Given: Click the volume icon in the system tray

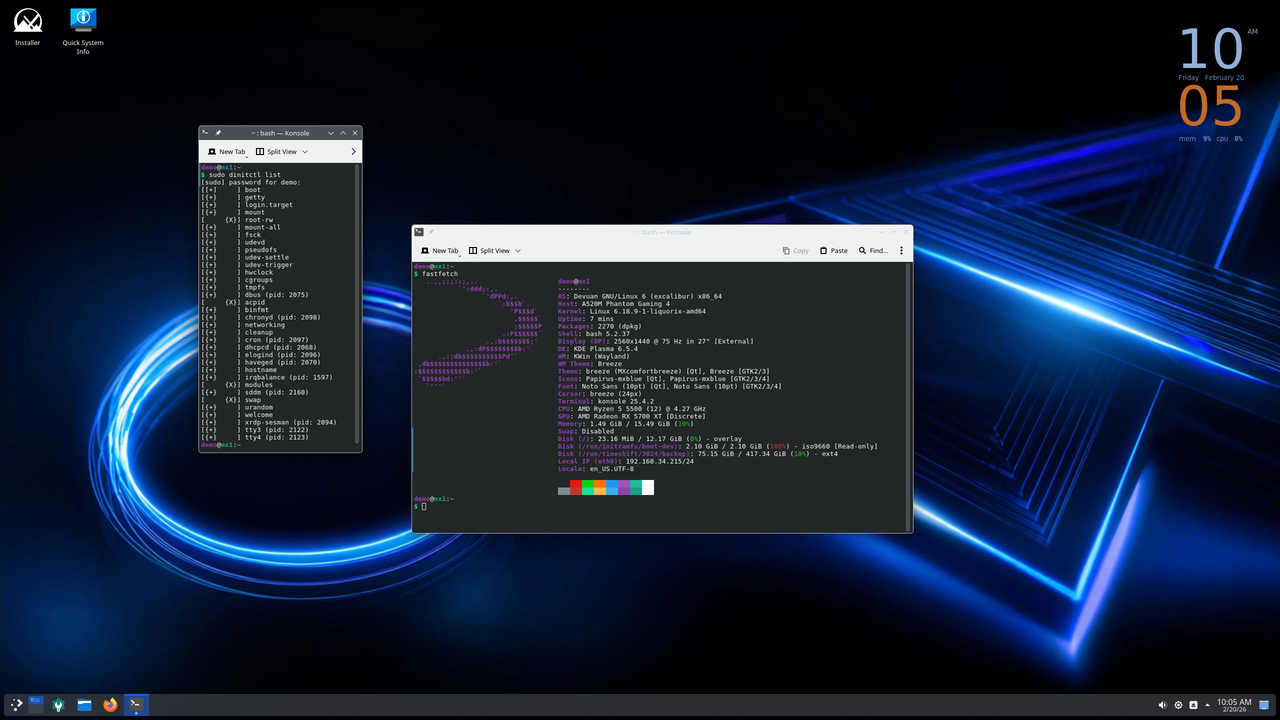Looking at the screenshot, I should point(1162,705).
